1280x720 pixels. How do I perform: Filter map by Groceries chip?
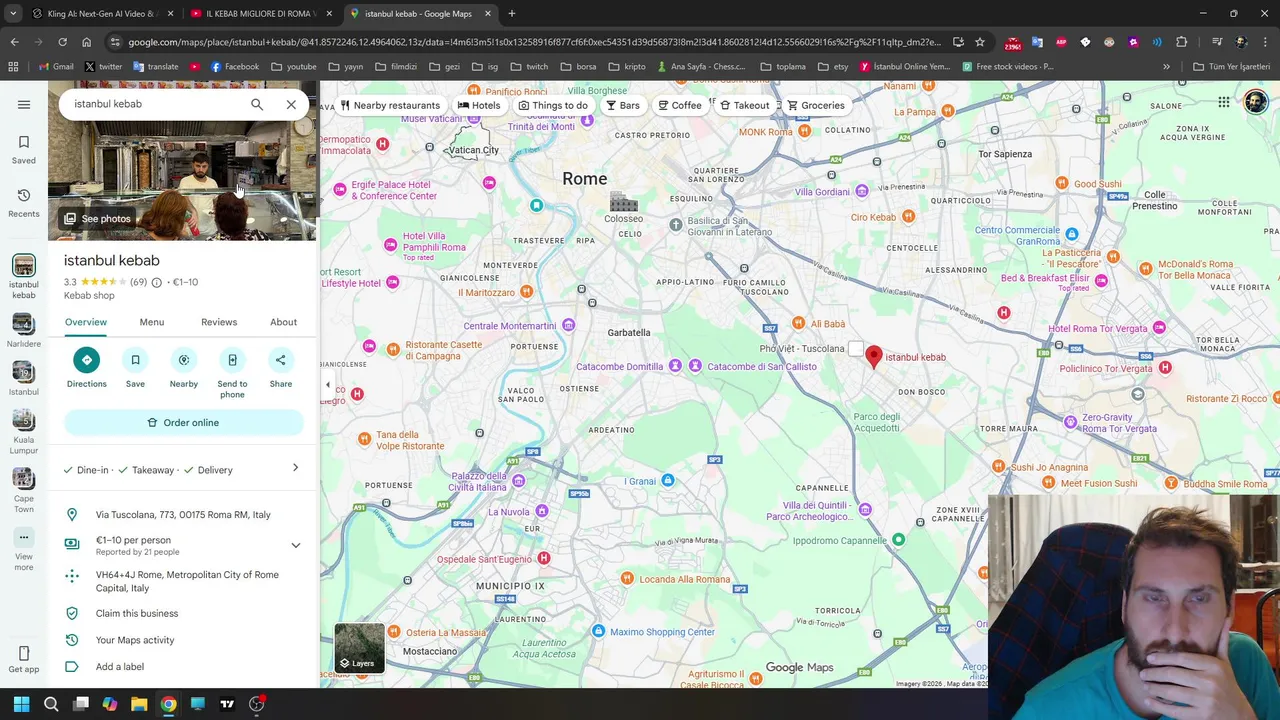pyautogui.click(x=816, y=105)
